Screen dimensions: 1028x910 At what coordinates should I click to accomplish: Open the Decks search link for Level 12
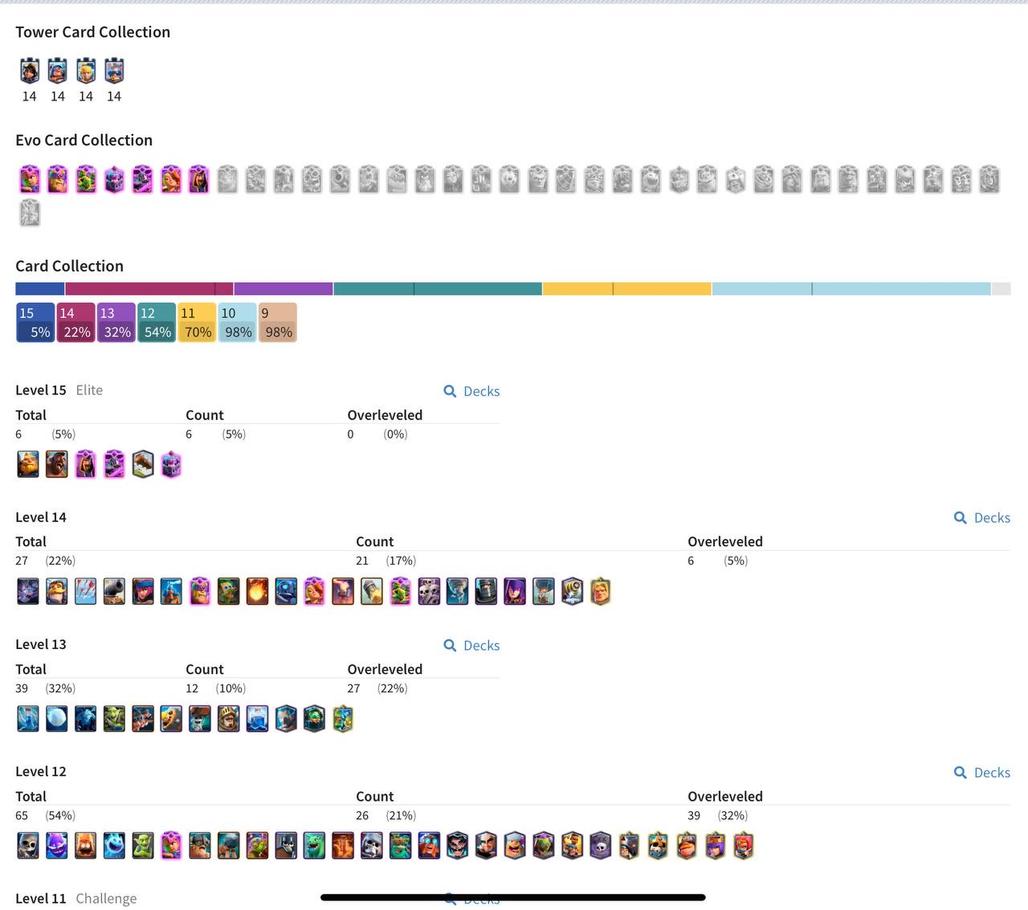pyautogui.click(x=982, y=773)
